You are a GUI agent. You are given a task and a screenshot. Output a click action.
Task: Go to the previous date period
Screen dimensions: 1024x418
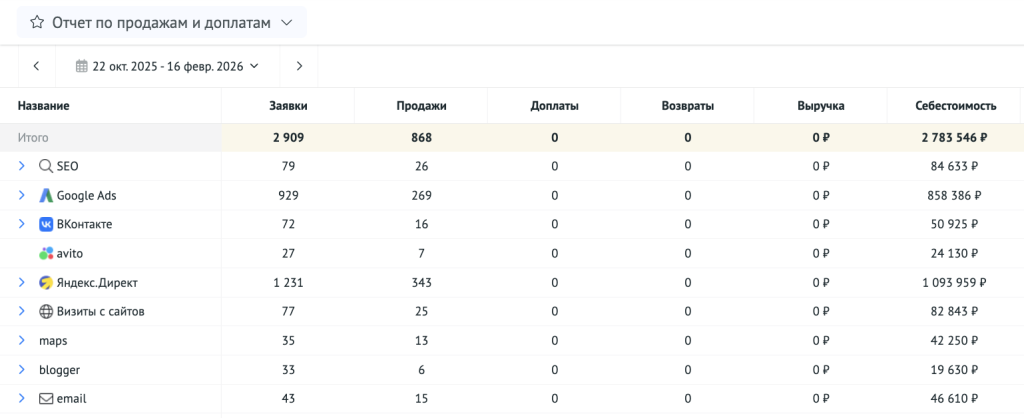point(36,66)
